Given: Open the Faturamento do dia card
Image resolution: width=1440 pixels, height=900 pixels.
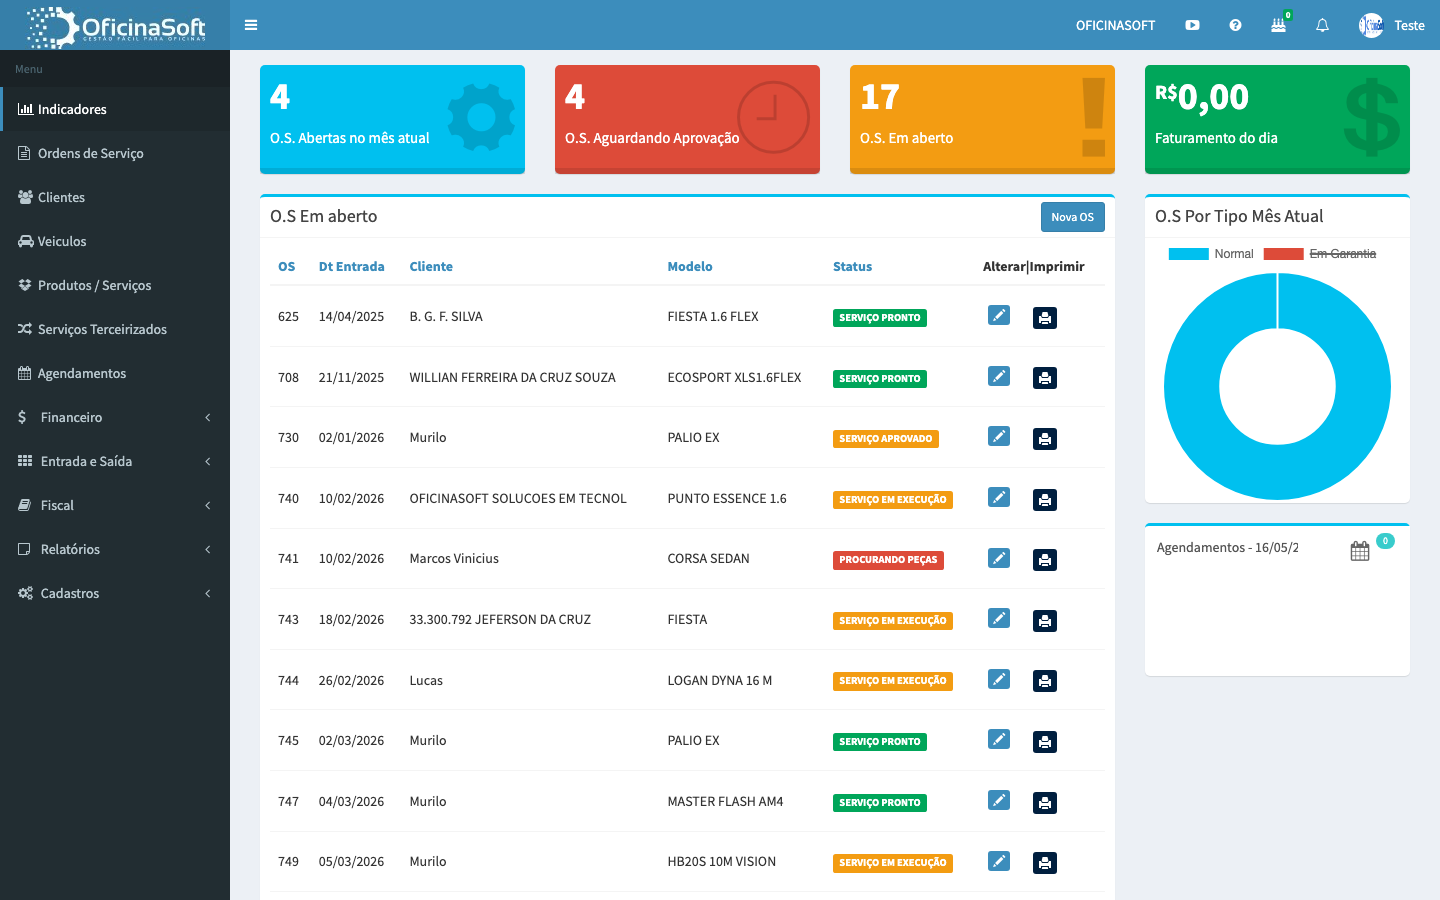Looking at the screenshot, I should pyautogui.click(x=1277, y=119).
